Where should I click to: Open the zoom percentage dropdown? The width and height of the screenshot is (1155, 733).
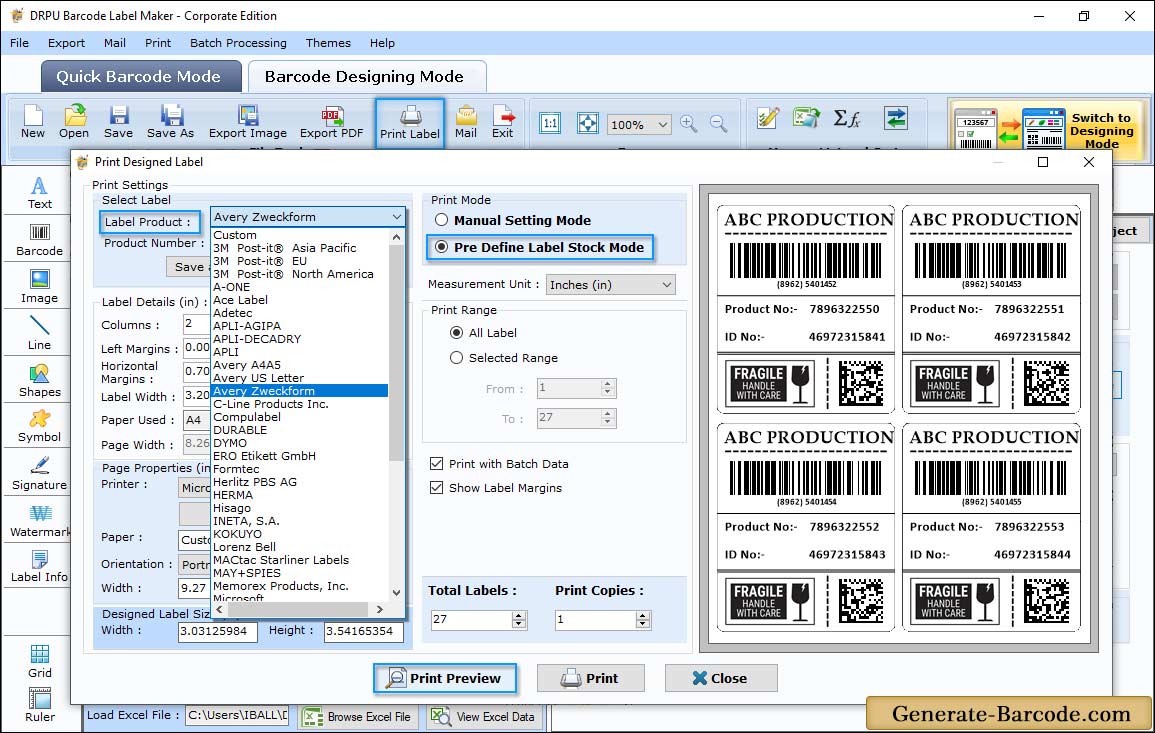point(639,124)
